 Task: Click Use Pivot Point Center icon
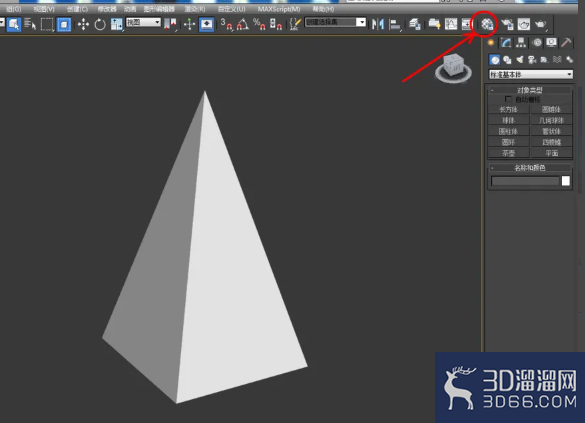tap(171, 25)
